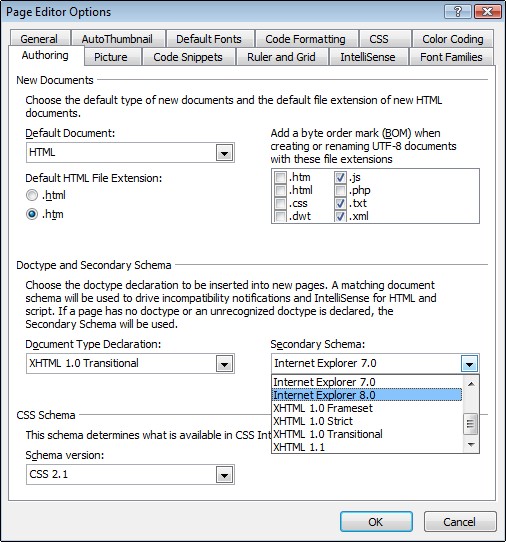Click the scroll up arrow in schema list
The height and width of the screenshot is (542, 506).
[471, 384]
